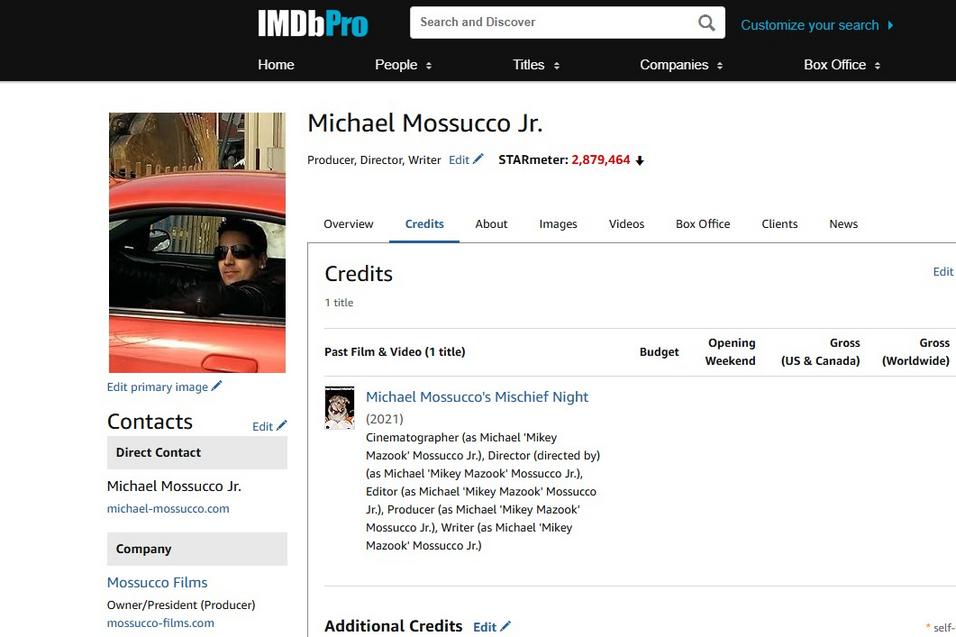Click pencil icon by Edit primary image

[x=217, y=386]
